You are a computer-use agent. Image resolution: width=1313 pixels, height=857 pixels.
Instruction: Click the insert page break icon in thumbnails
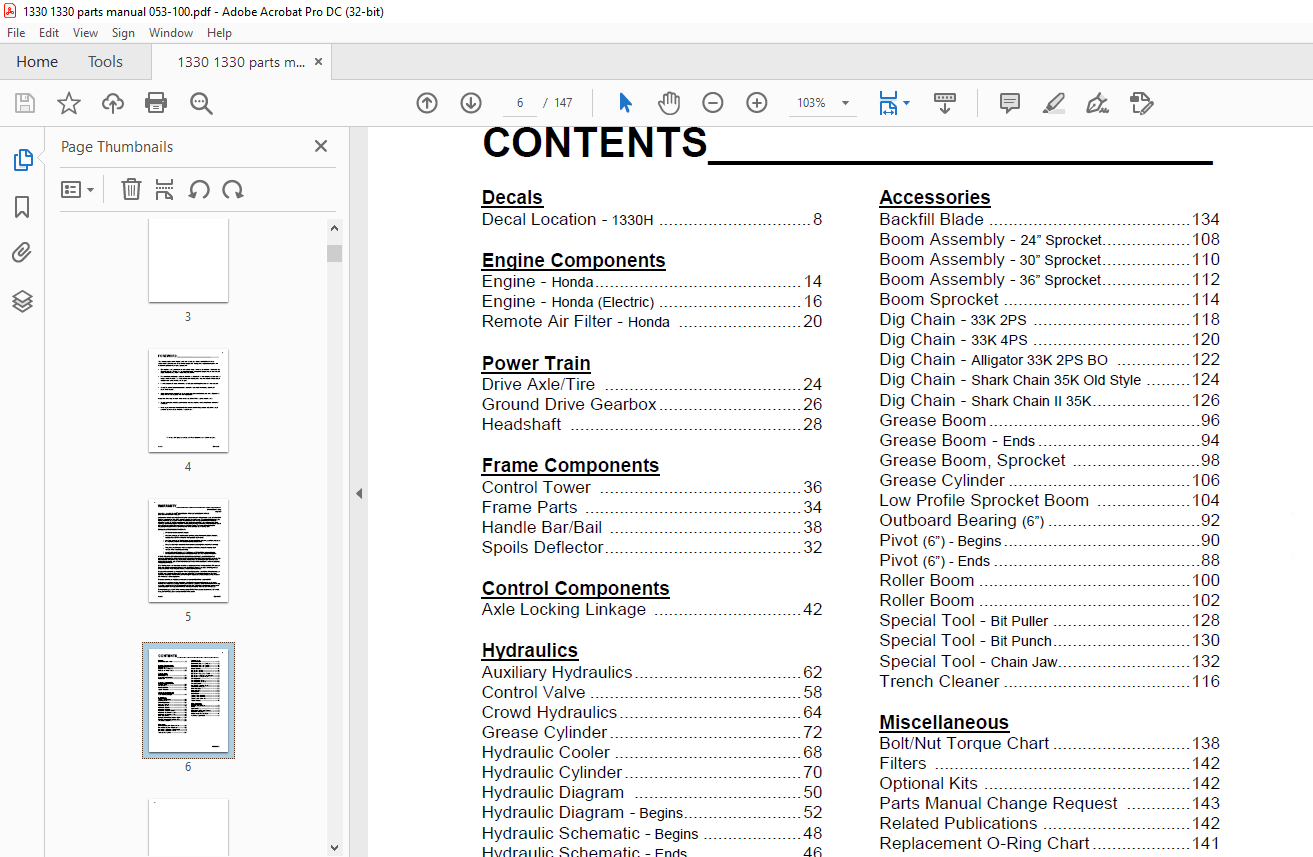[x=165, y=189]
